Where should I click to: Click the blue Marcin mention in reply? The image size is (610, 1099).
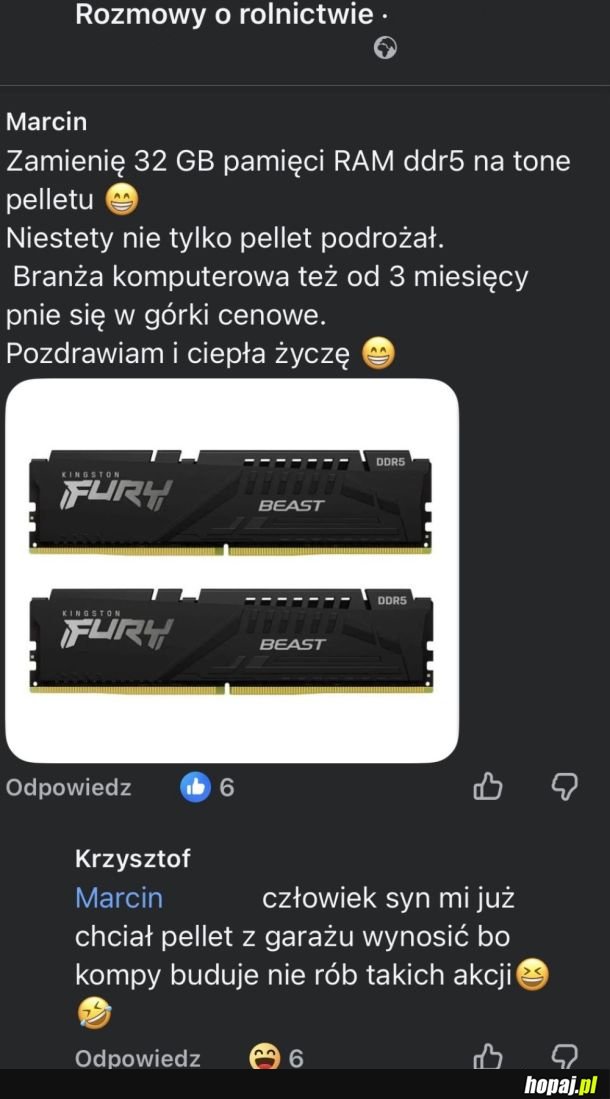coord(118,898)
